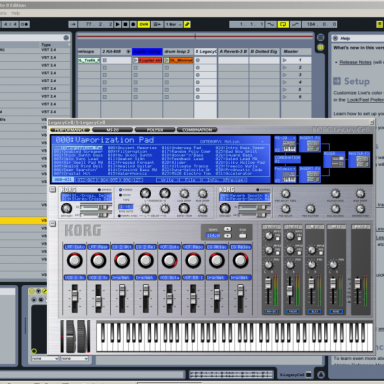Select the Master track header
The height and width of the screenshot is (384, 384).
pyautogui.click(x=295, y=52)
